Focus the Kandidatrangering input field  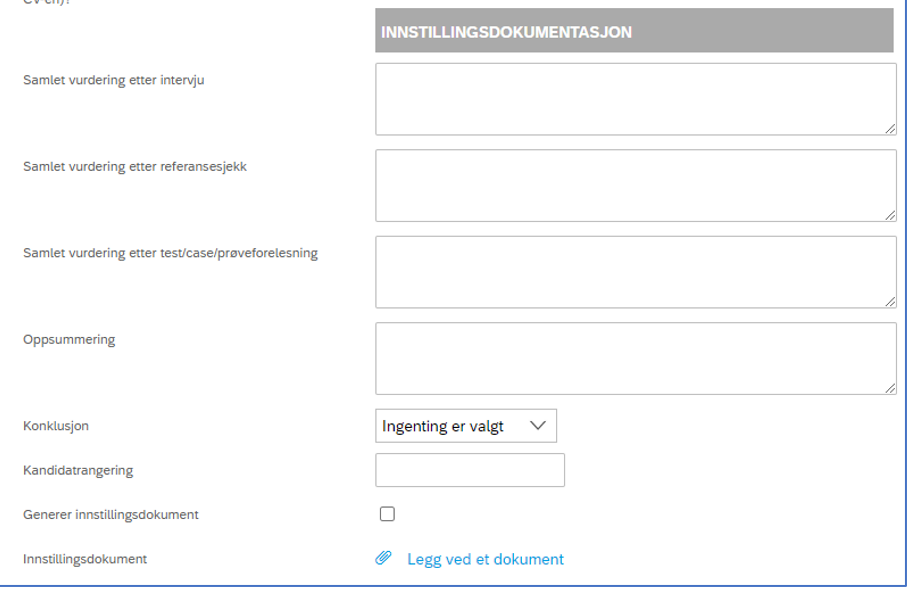click(x=470, y=470)
